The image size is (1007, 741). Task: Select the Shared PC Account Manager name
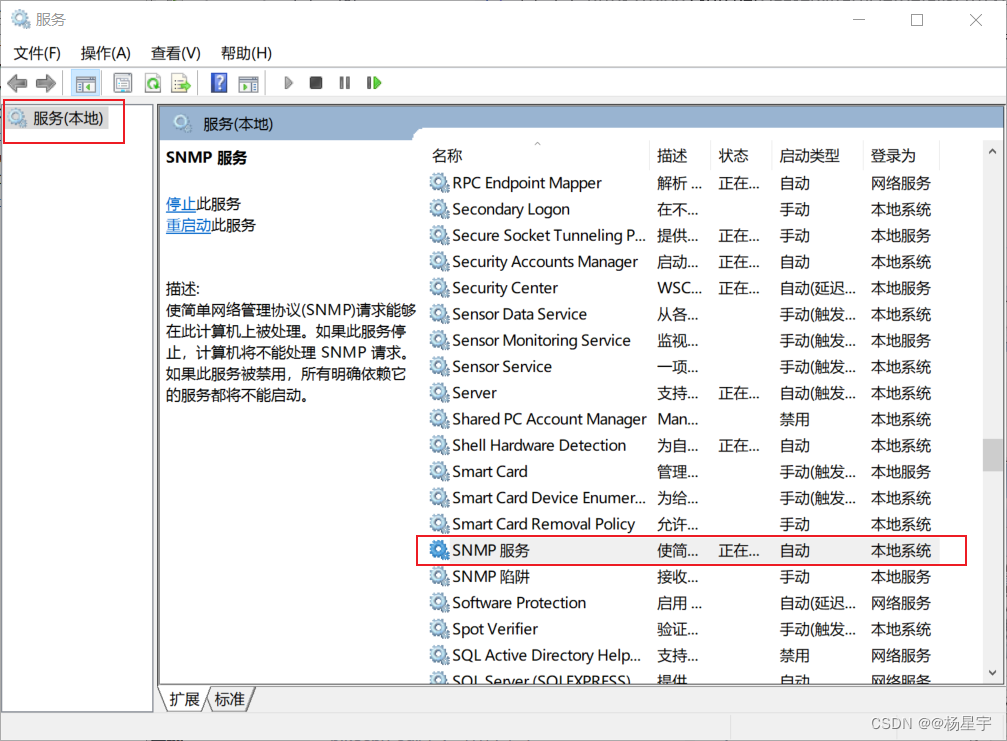pos(549,419)
